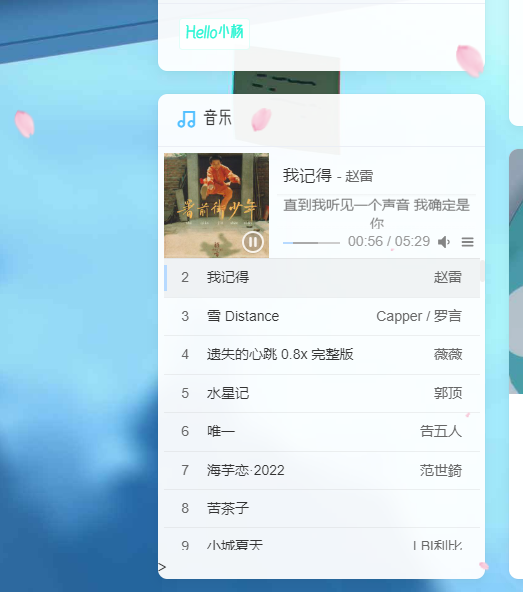Mute the volume speaker icon
Image resolution: width=523 pixels, height=592 pixels.
tap(444, 242)
